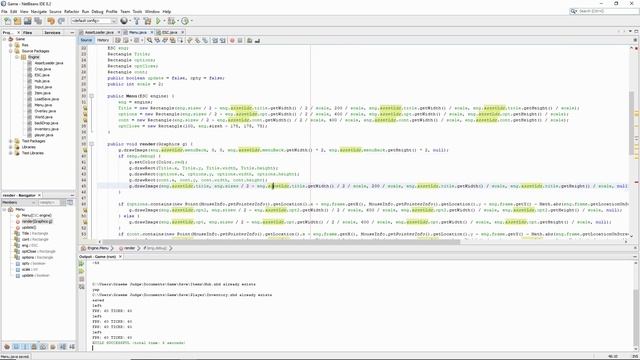Click the Profile Project clock icon
The height and width of the screenshot is (360, 640).
[185, 21]
